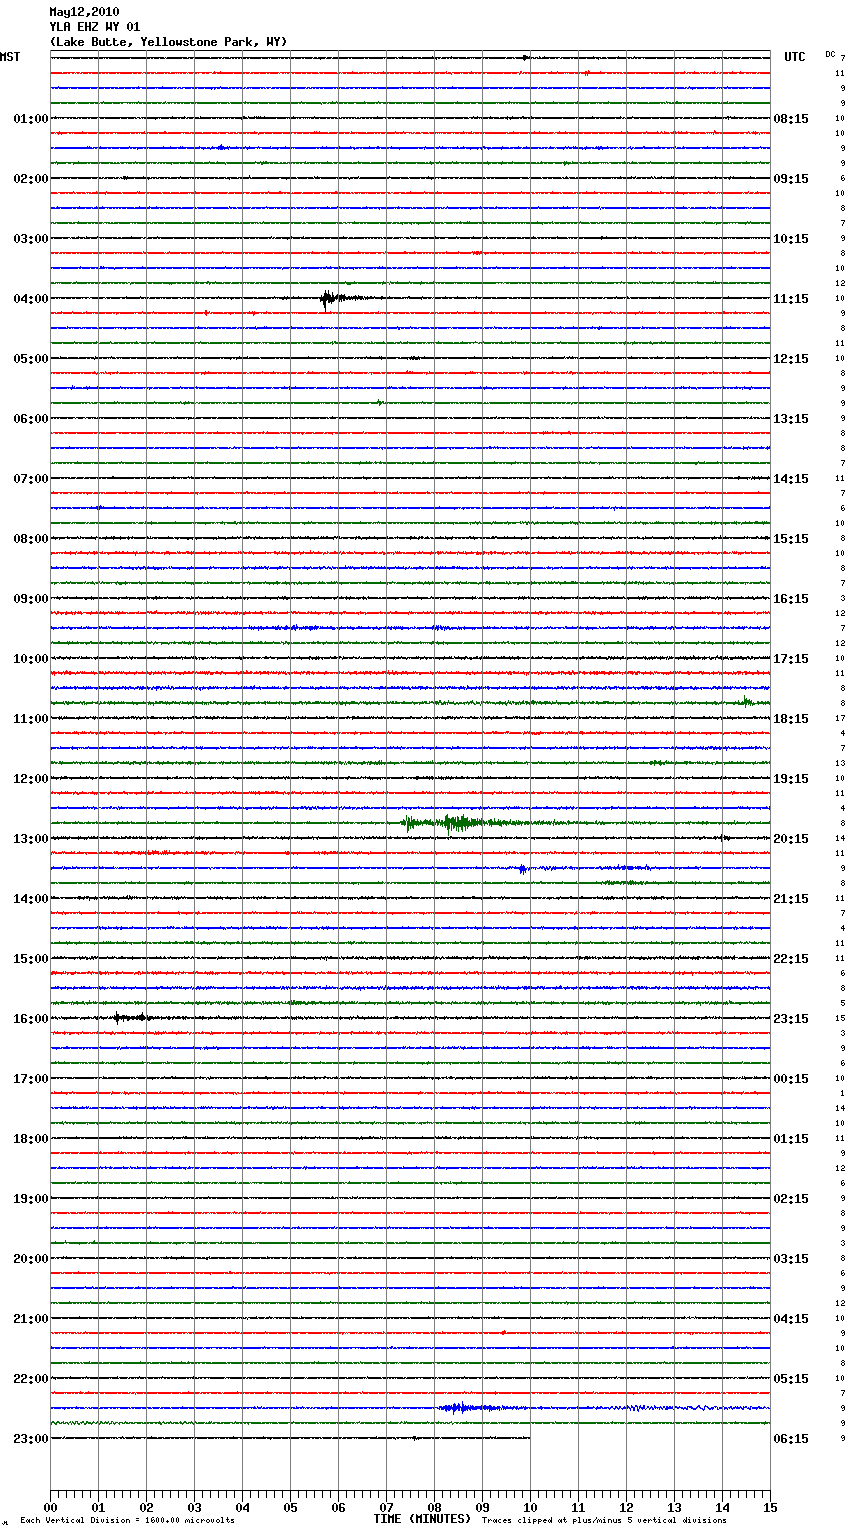Image resolution: width=850 pixels, height=1534 pixels.
Task: Select minute 15 on the bottom axis
Action: tap(770, 1507)
